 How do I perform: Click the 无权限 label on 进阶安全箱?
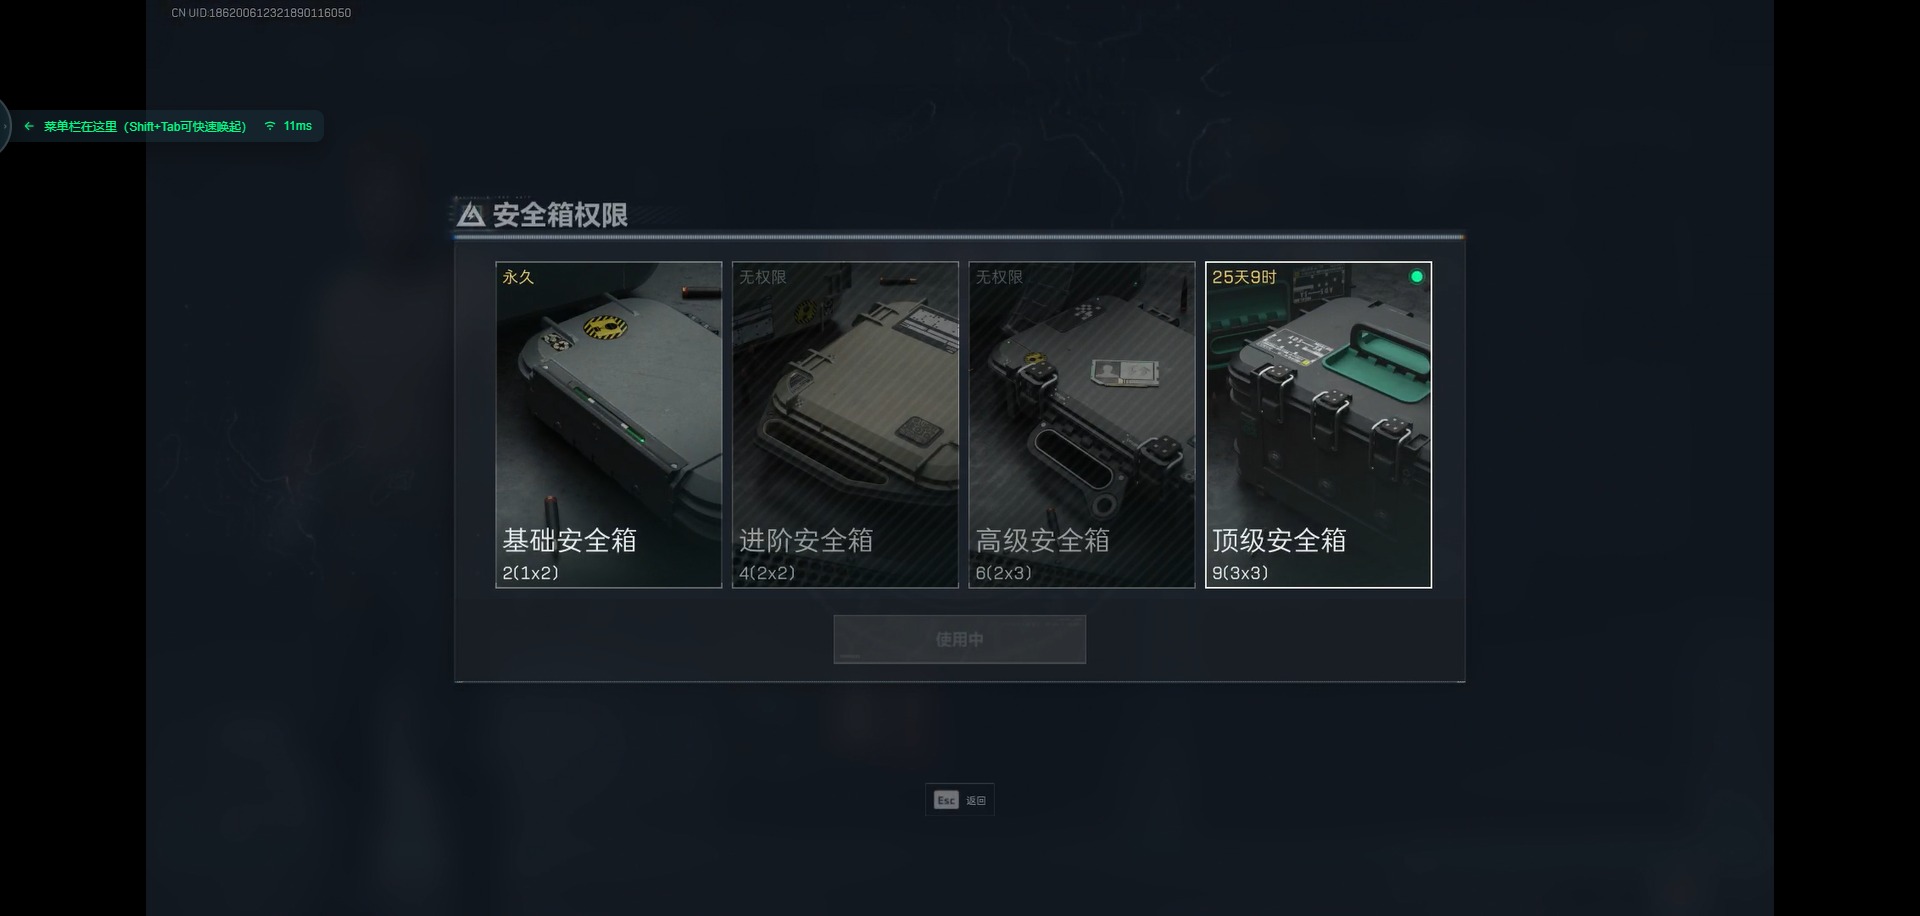coord(763,277)
